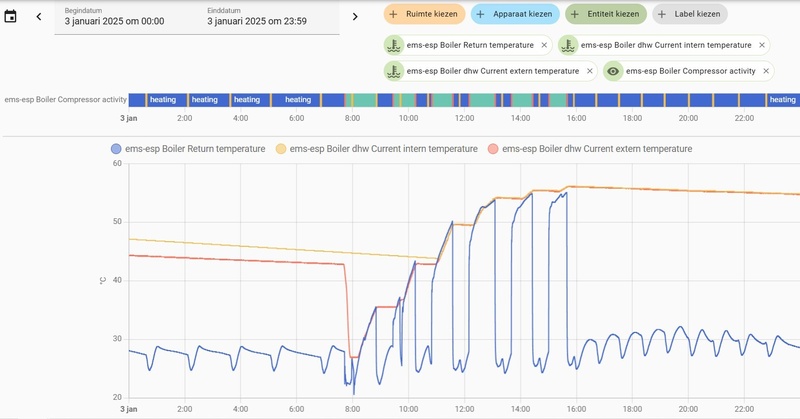Open the Ruimte kiezen area picker

pyautogui.click(x=424, y=14)
